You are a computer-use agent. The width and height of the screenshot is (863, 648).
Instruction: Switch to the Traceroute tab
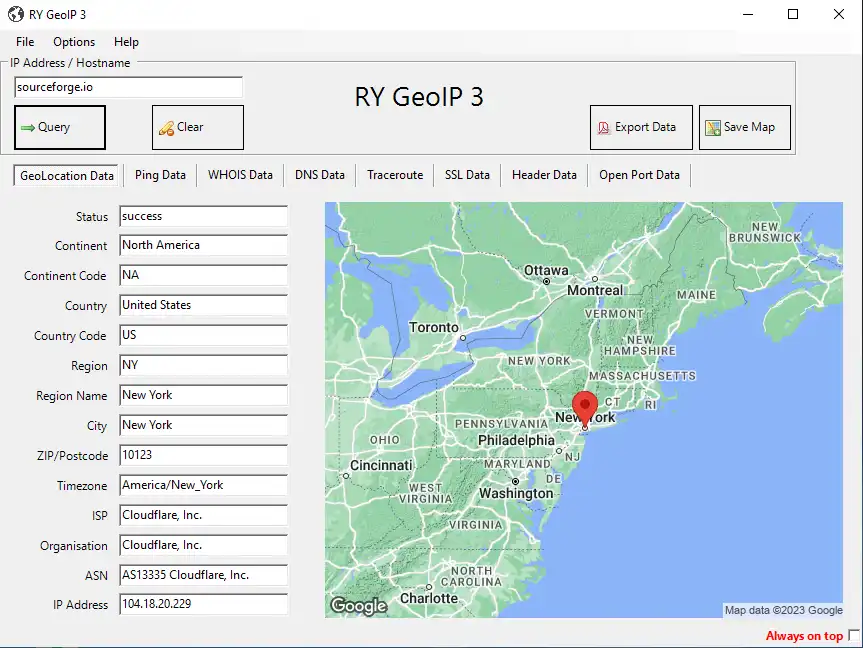(x=395, y=175)
